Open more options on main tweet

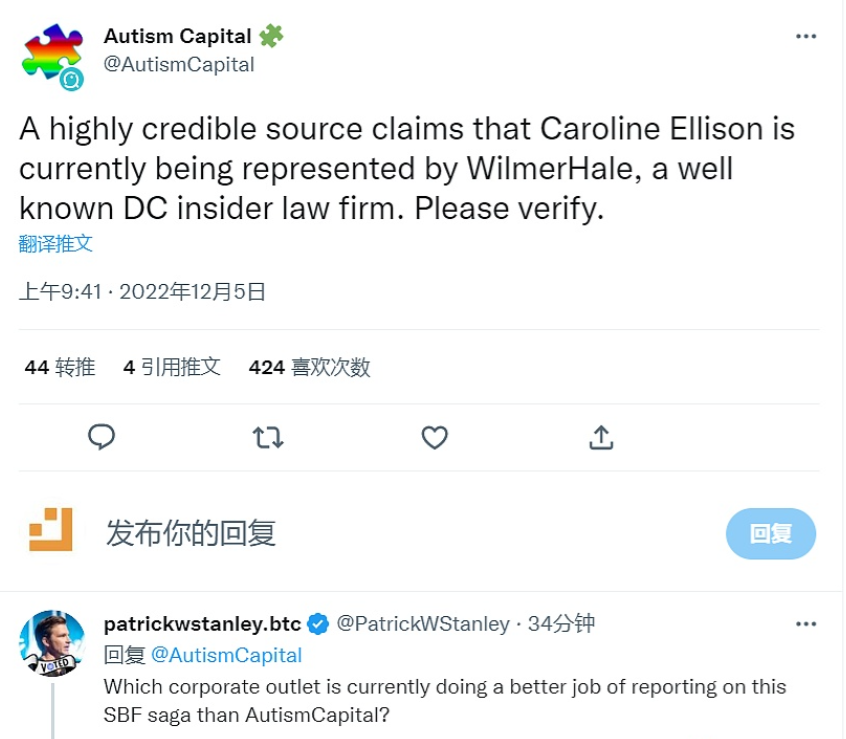[806, 37]
